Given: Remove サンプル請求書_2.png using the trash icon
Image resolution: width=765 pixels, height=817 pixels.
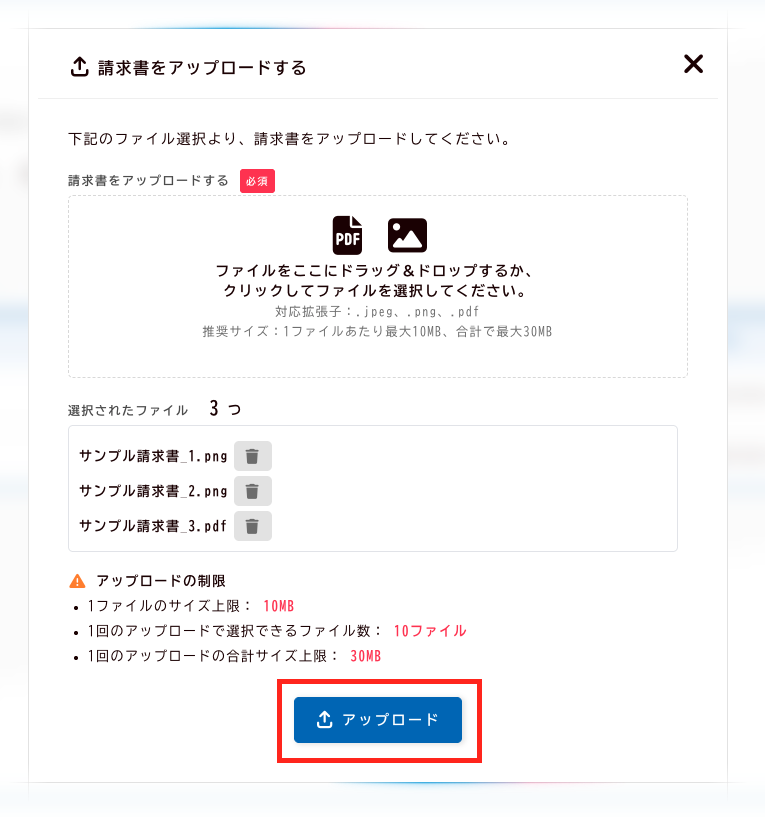Looking at the screenshot, I should pyautogui.click(x=253, y=491).
